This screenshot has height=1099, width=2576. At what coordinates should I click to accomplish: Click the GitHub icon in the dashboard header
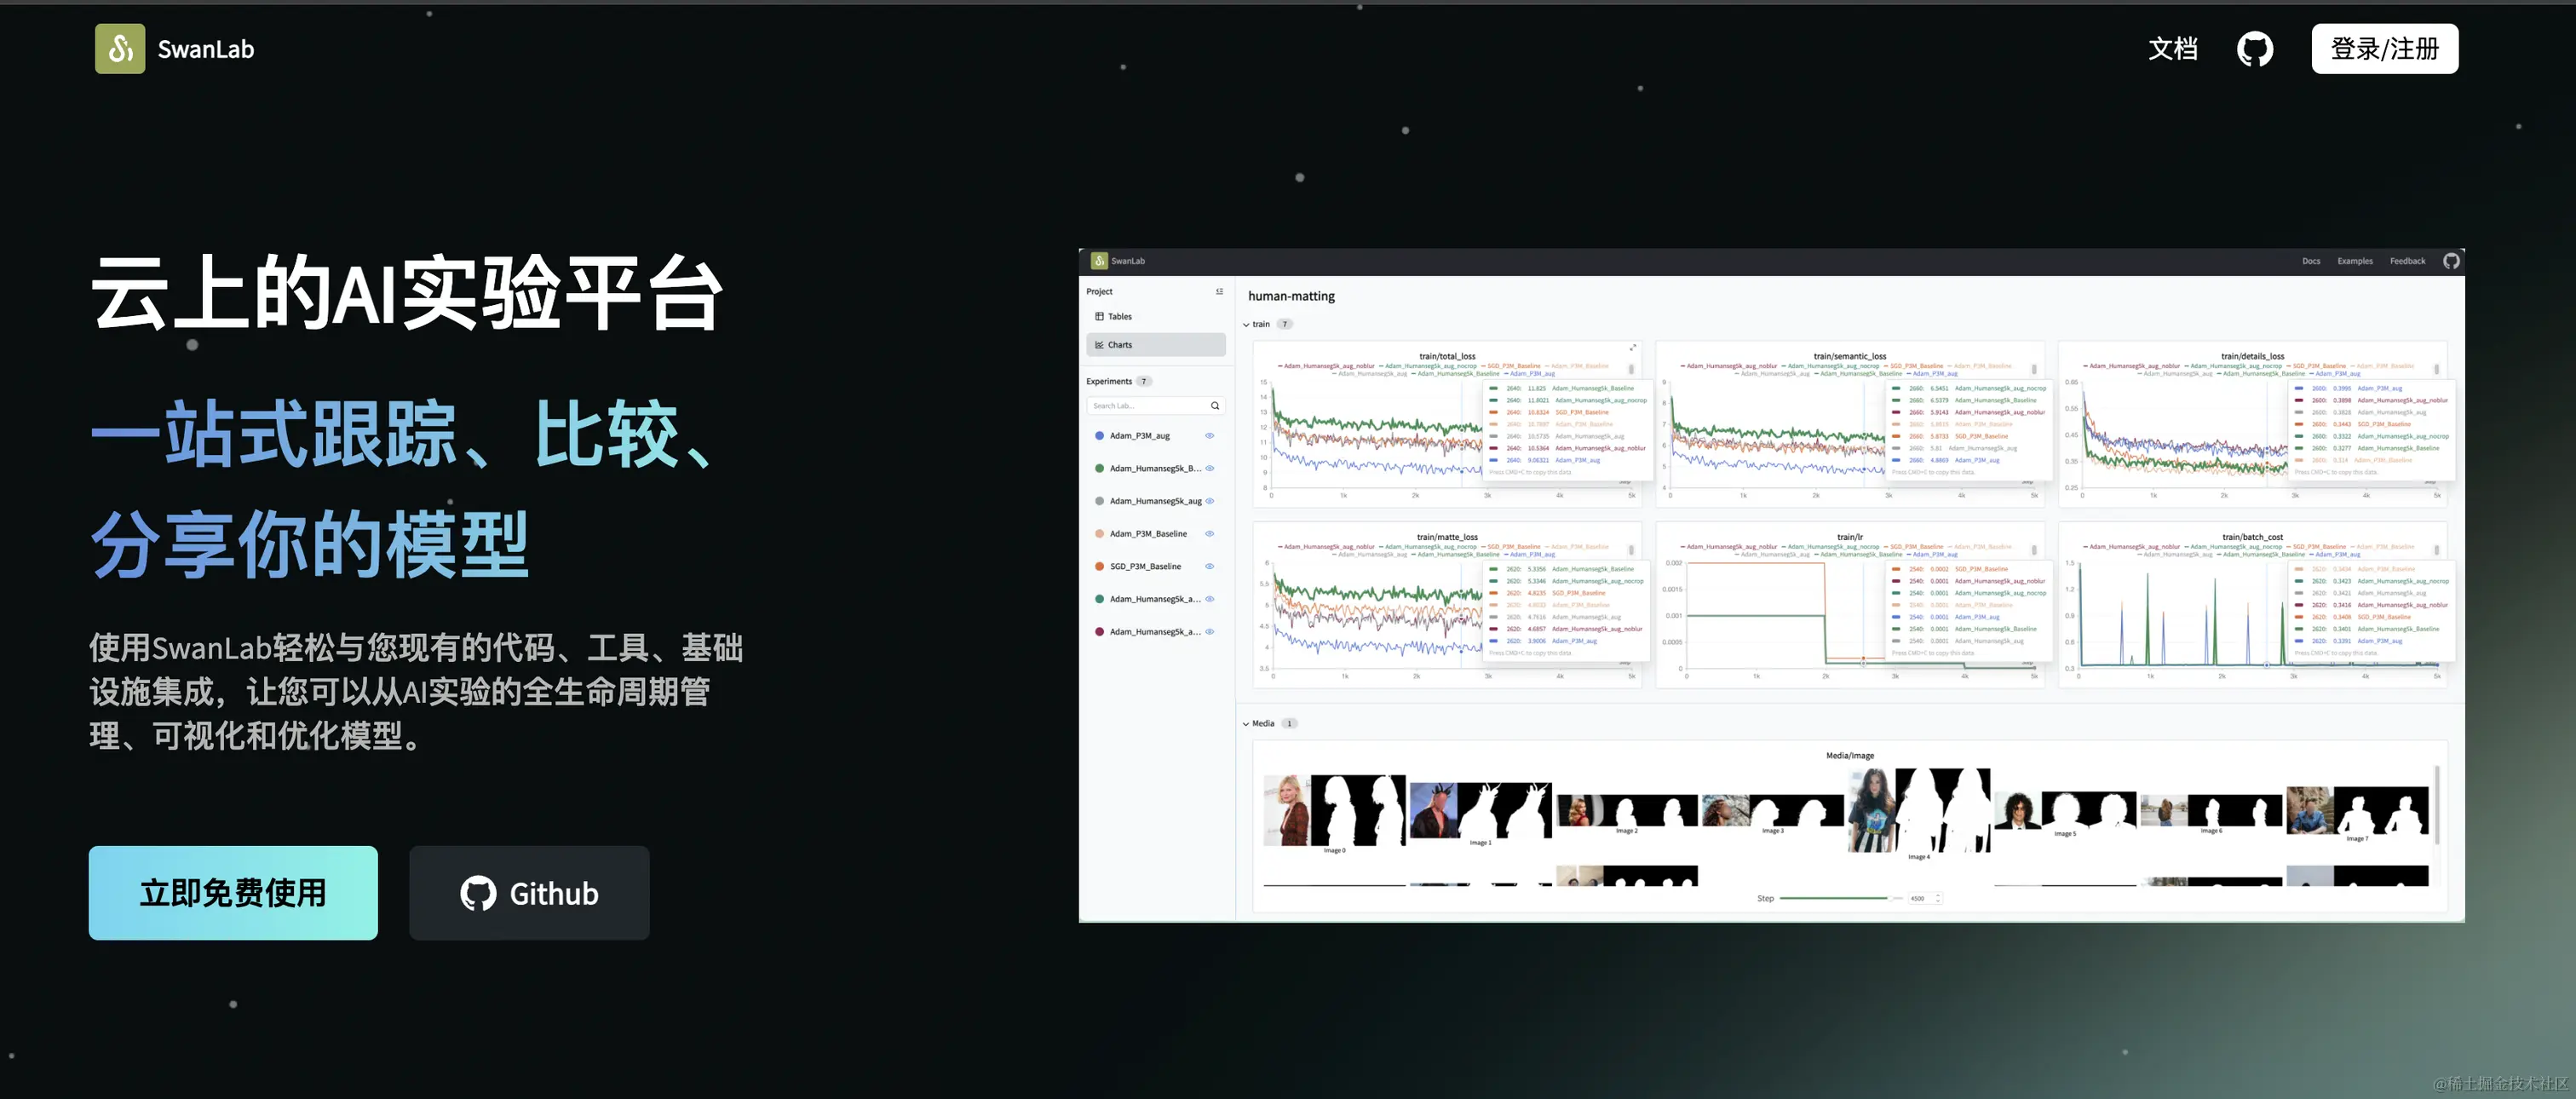tap(2452, 260)
